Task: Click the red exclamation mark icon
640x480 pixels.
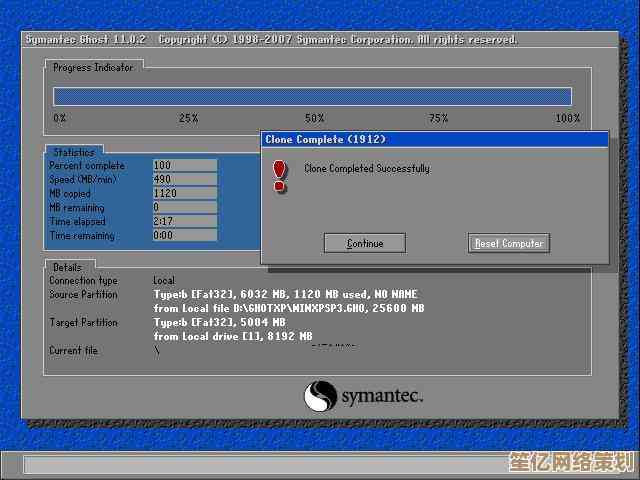Action: tap(280, 176)
